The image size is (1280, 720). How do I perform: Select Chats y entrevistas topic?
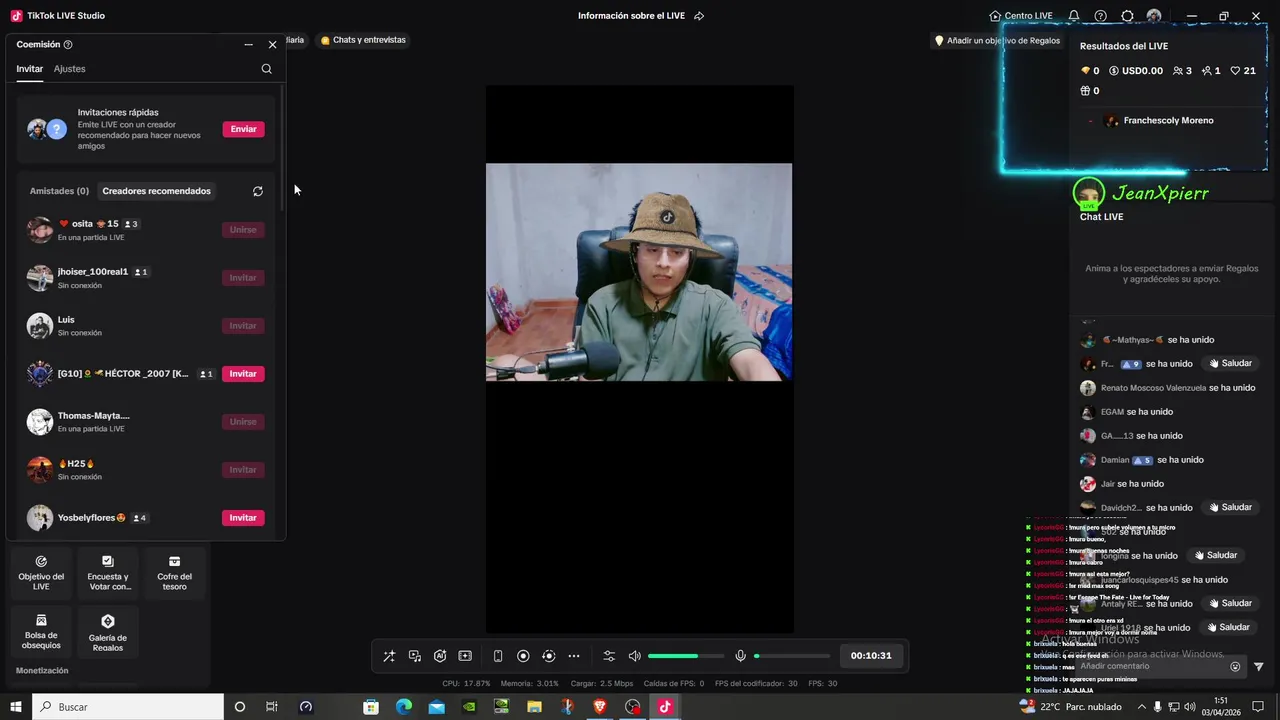[x=363, y=40]
